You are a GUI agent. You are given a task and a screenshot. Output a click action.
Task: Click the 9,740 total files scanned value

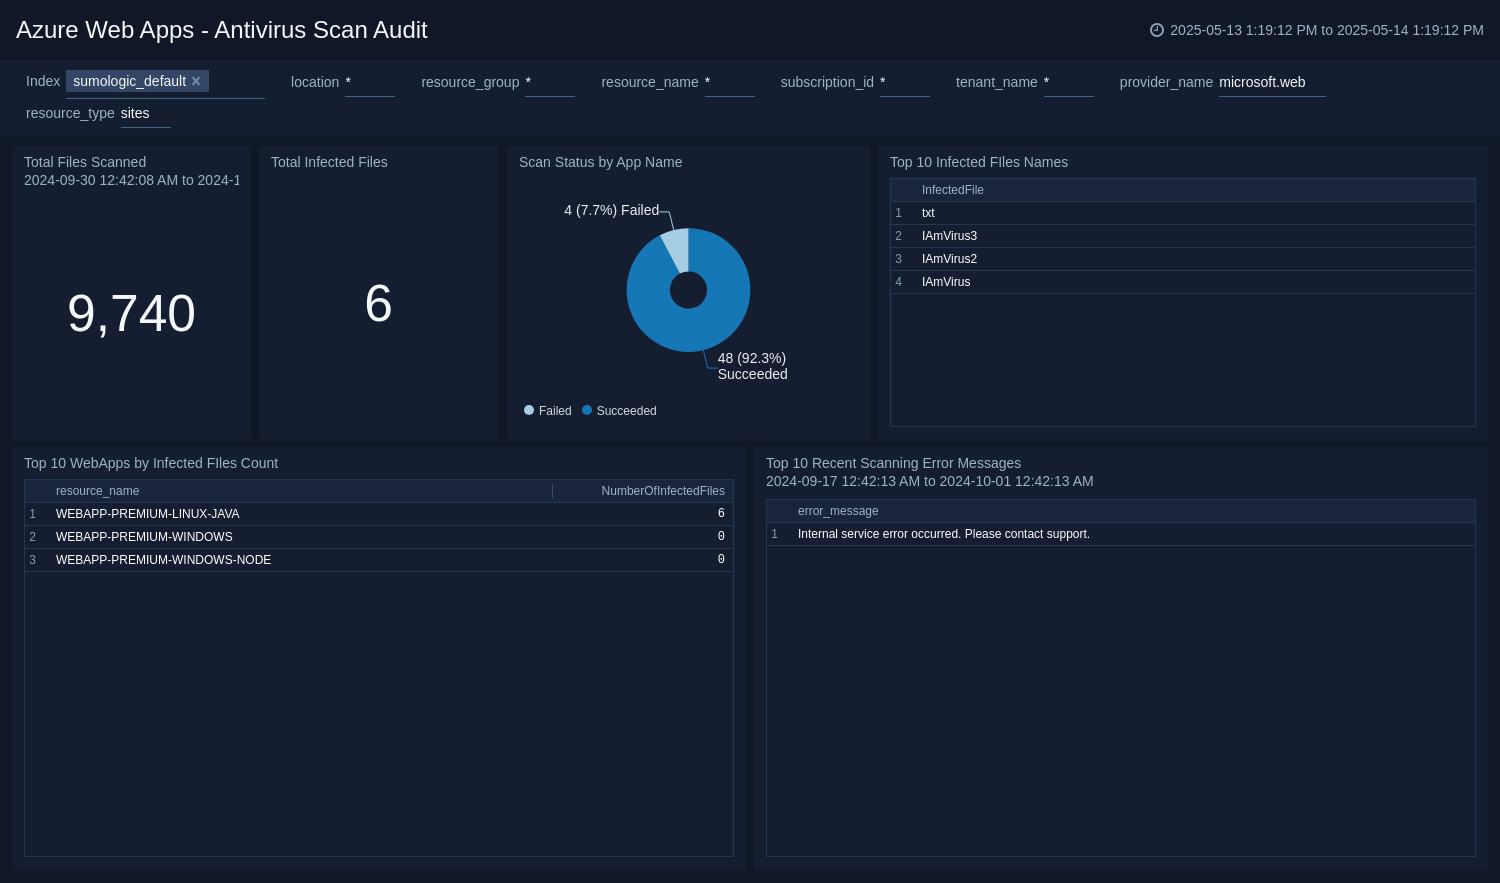coord(131,313)
